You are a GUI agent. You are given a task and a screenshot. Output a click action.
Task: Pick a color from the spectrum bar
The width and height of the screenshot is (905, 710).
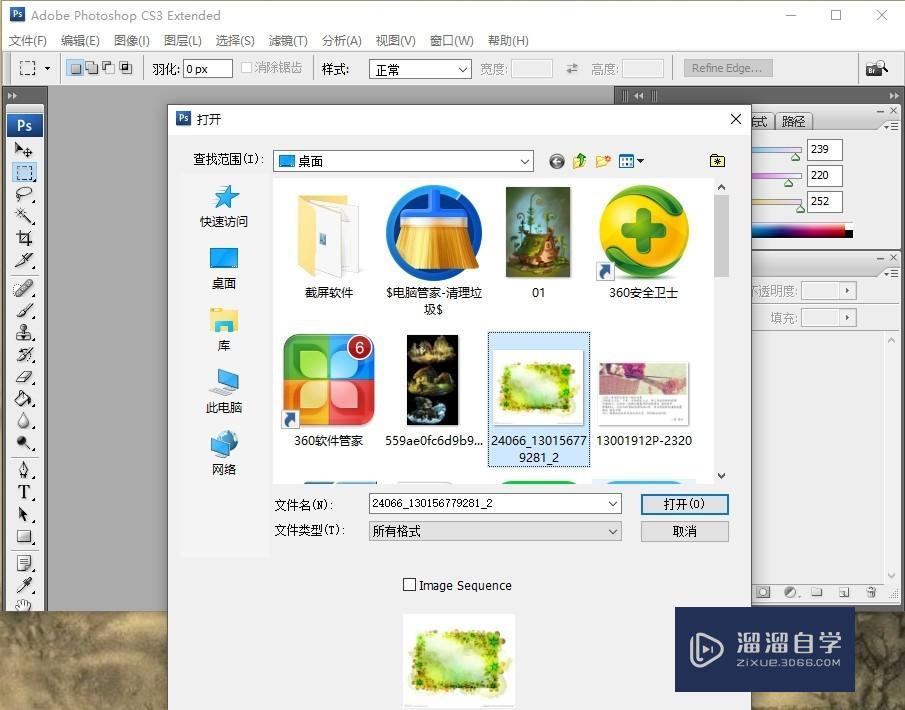(x=800, y=231)
